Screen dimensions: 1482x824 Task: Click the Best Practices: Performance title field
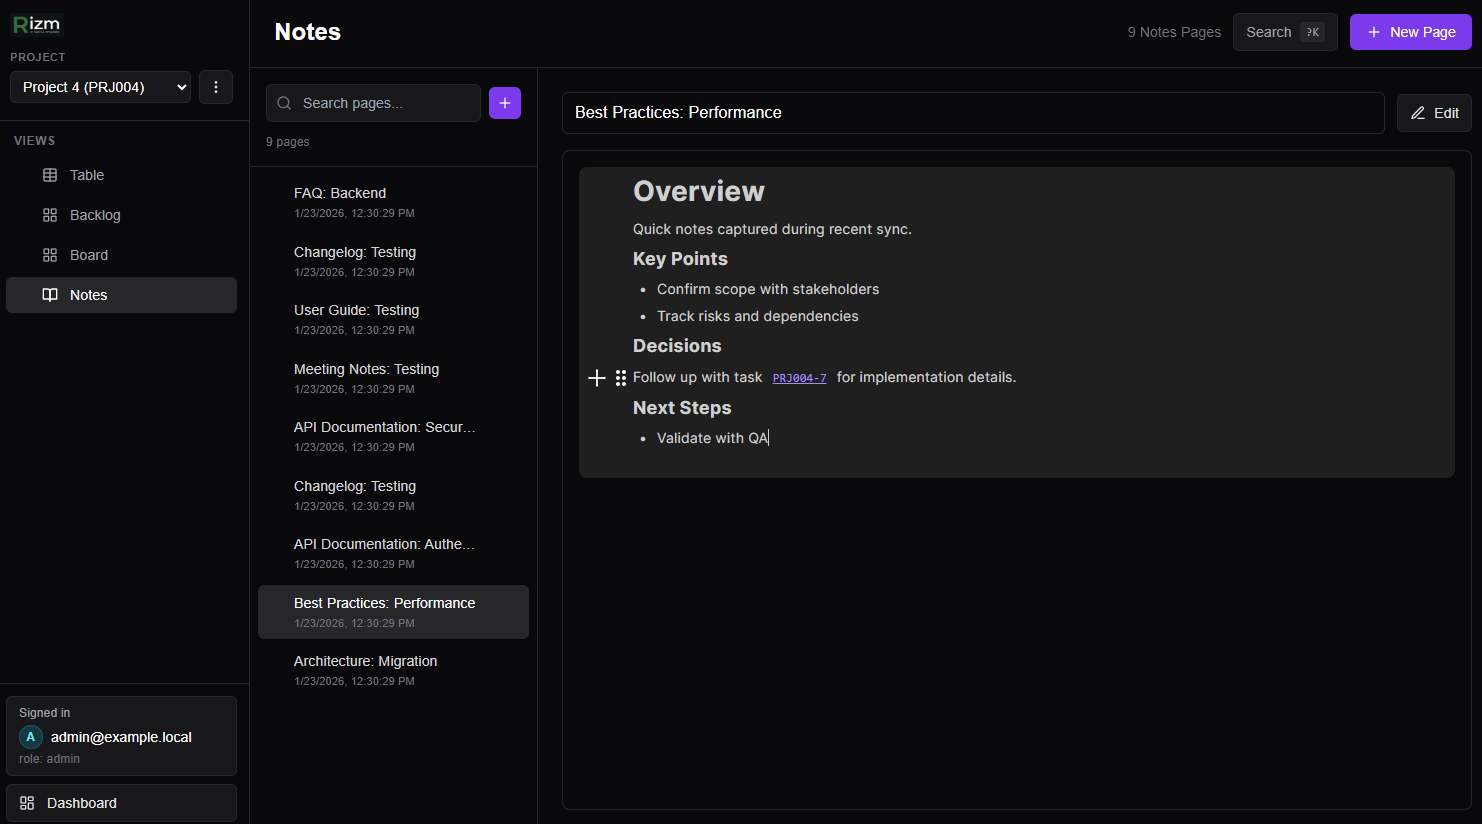click(x=972, y=113)
